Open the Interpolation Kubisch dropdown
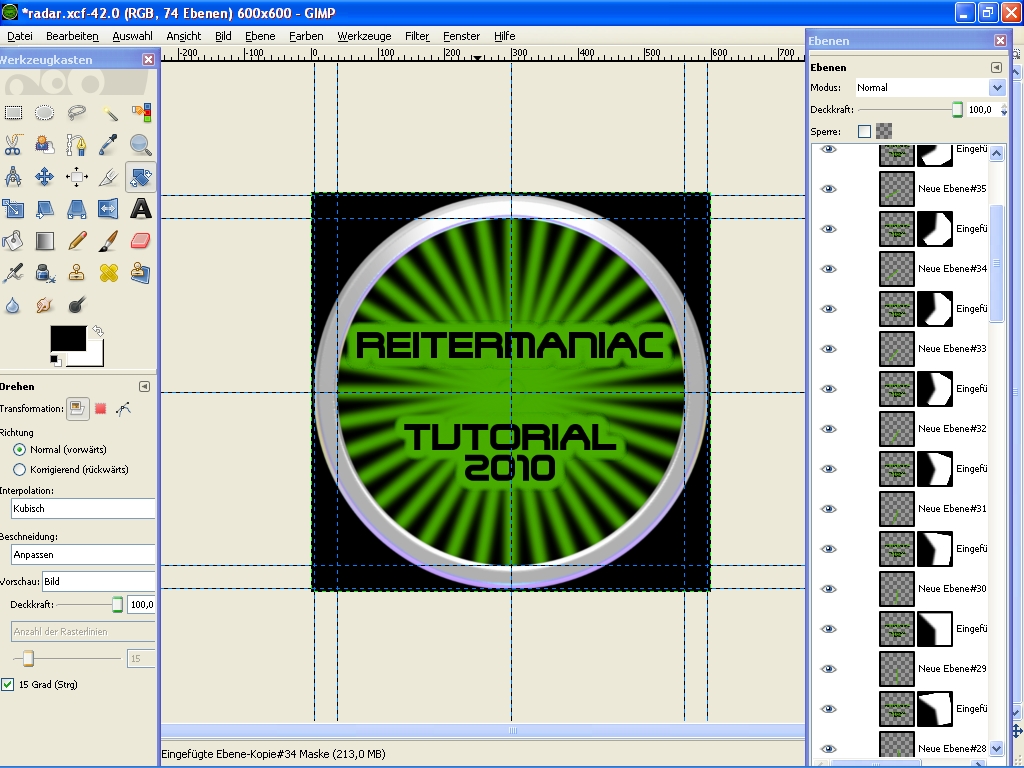This screenshot has height=768, width=1024. (84, 508)
